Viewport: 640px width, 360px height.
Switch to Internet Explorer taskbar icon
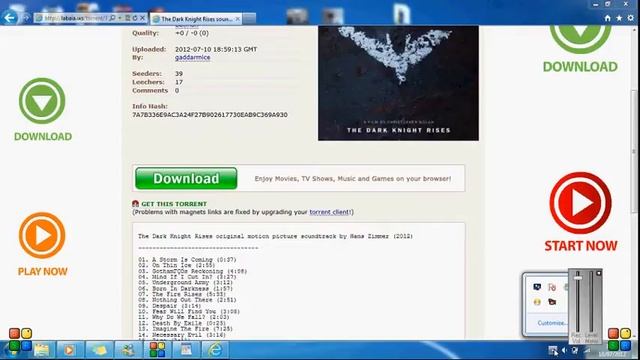(215, 350)
